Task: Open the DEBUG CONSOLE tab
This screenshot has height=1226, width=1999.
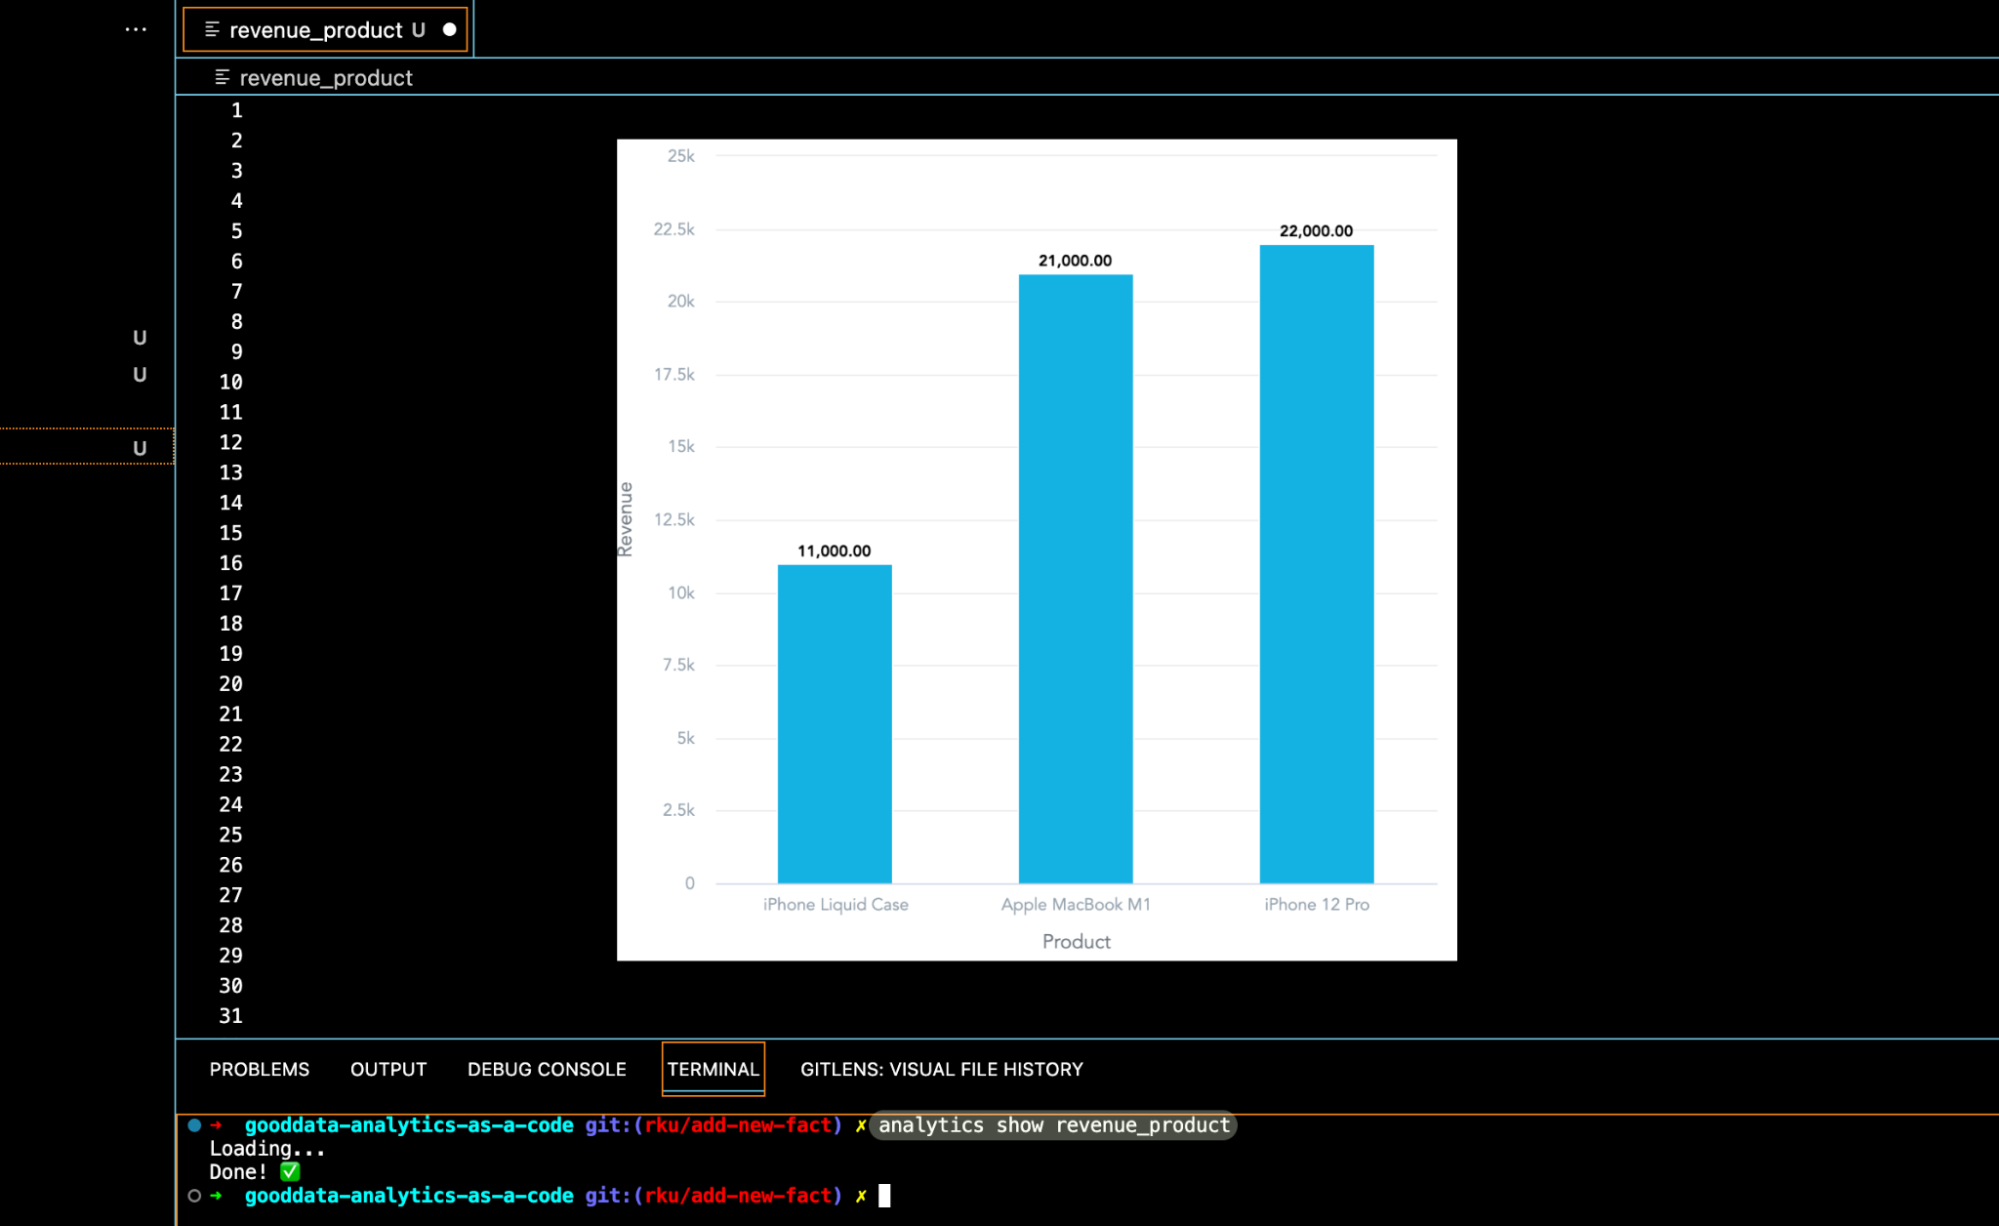Action: [546, 1069]
